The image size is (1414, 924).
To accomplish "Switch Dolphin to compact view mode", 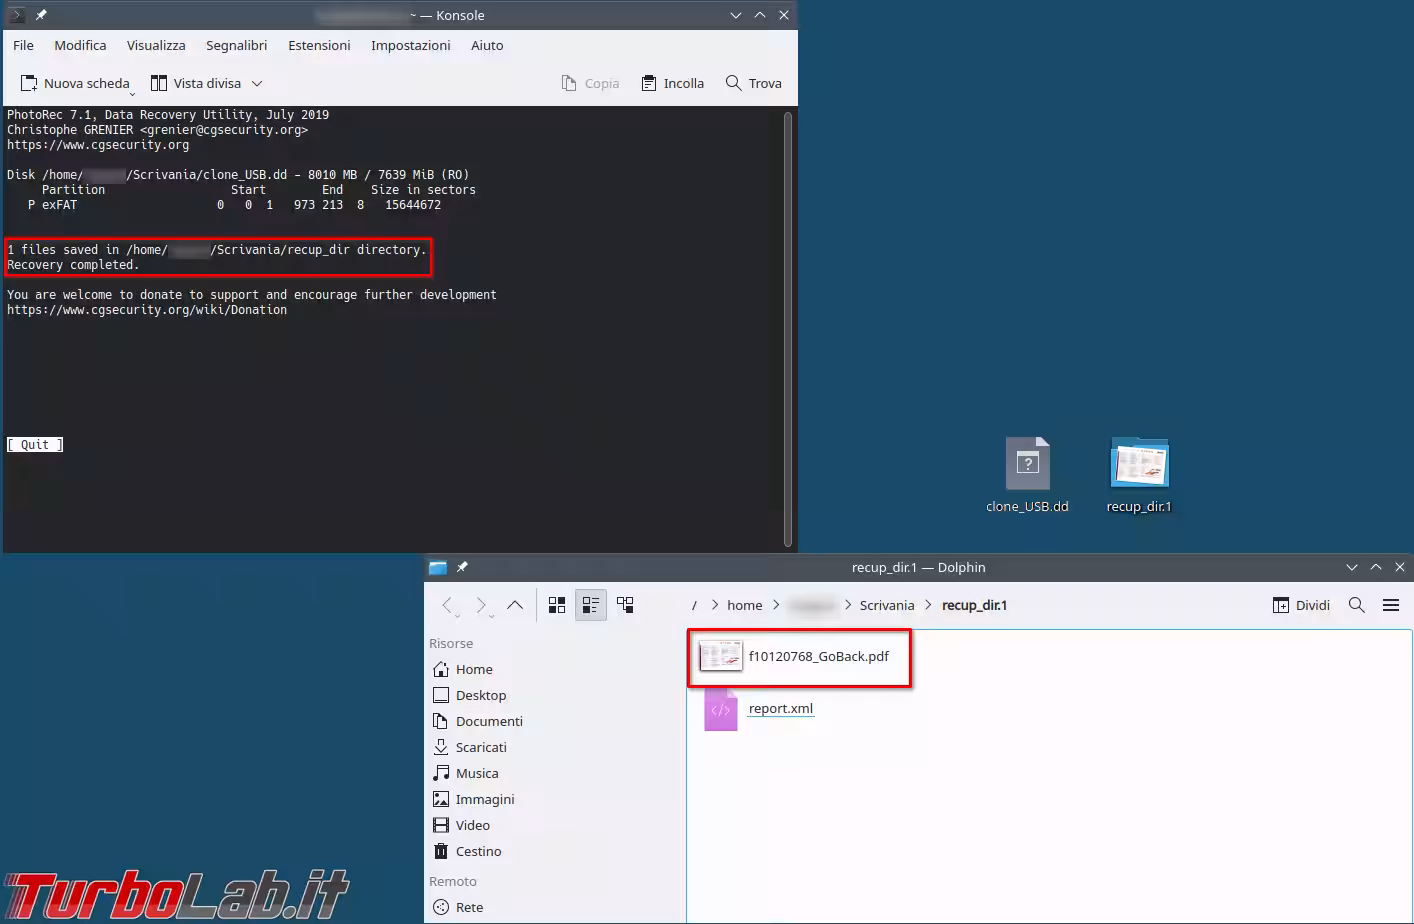I will click(591, 605).
